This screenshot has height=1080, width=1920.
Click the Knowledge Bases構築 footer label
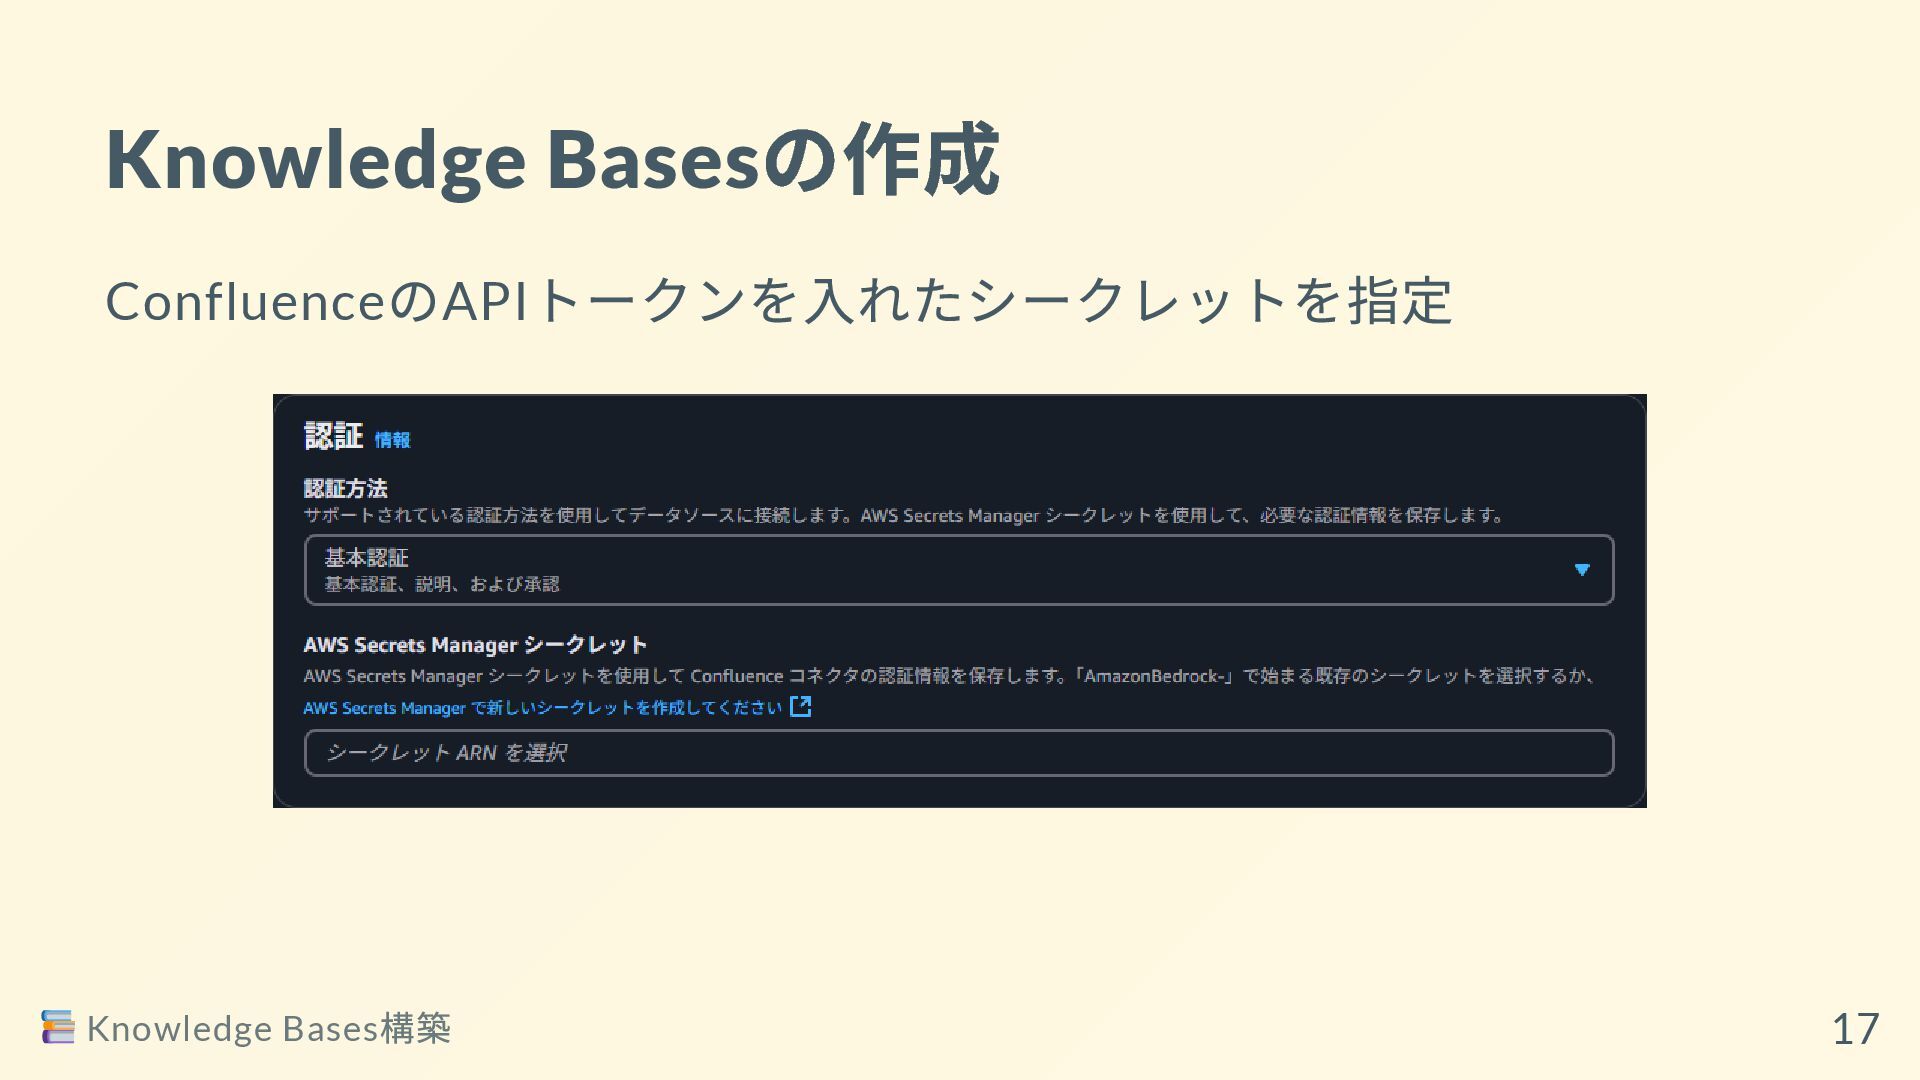[x=268, y=1028]
